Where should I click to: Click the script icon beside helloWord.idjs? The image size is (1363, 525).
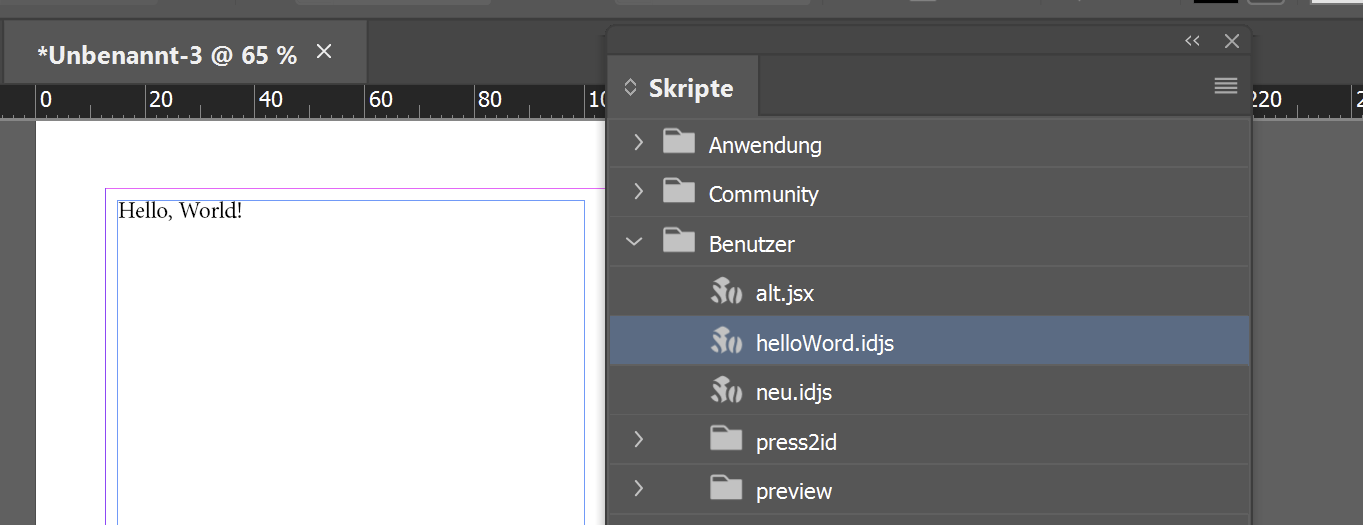[726, 342]
